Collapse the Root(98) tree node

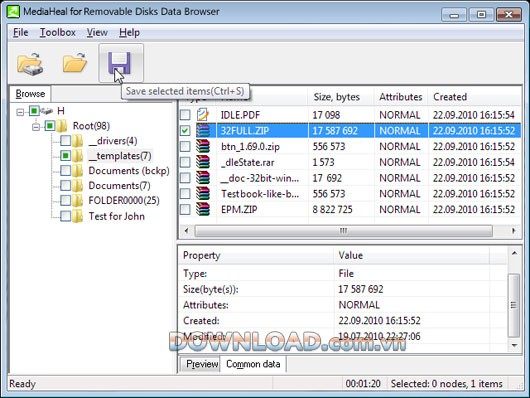[36, 127]
